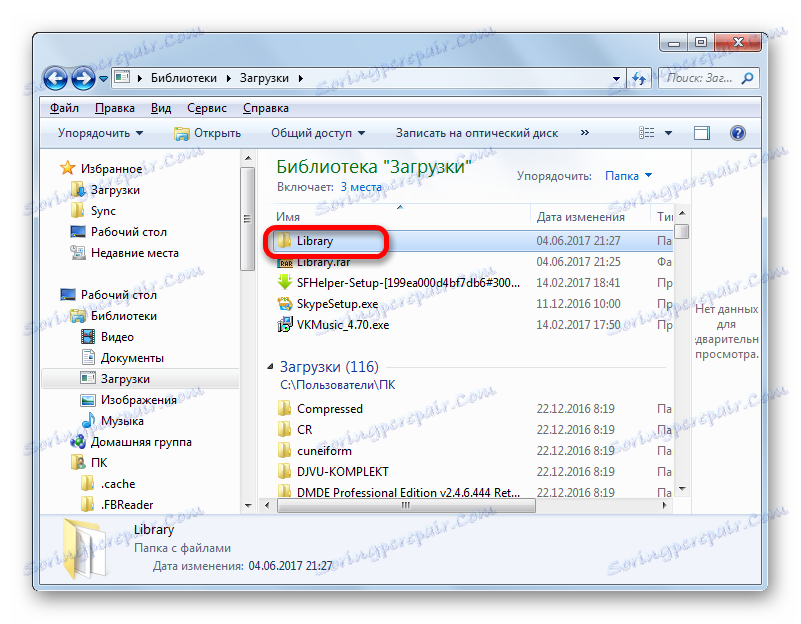Select Загрузки under Избранное

115,190
